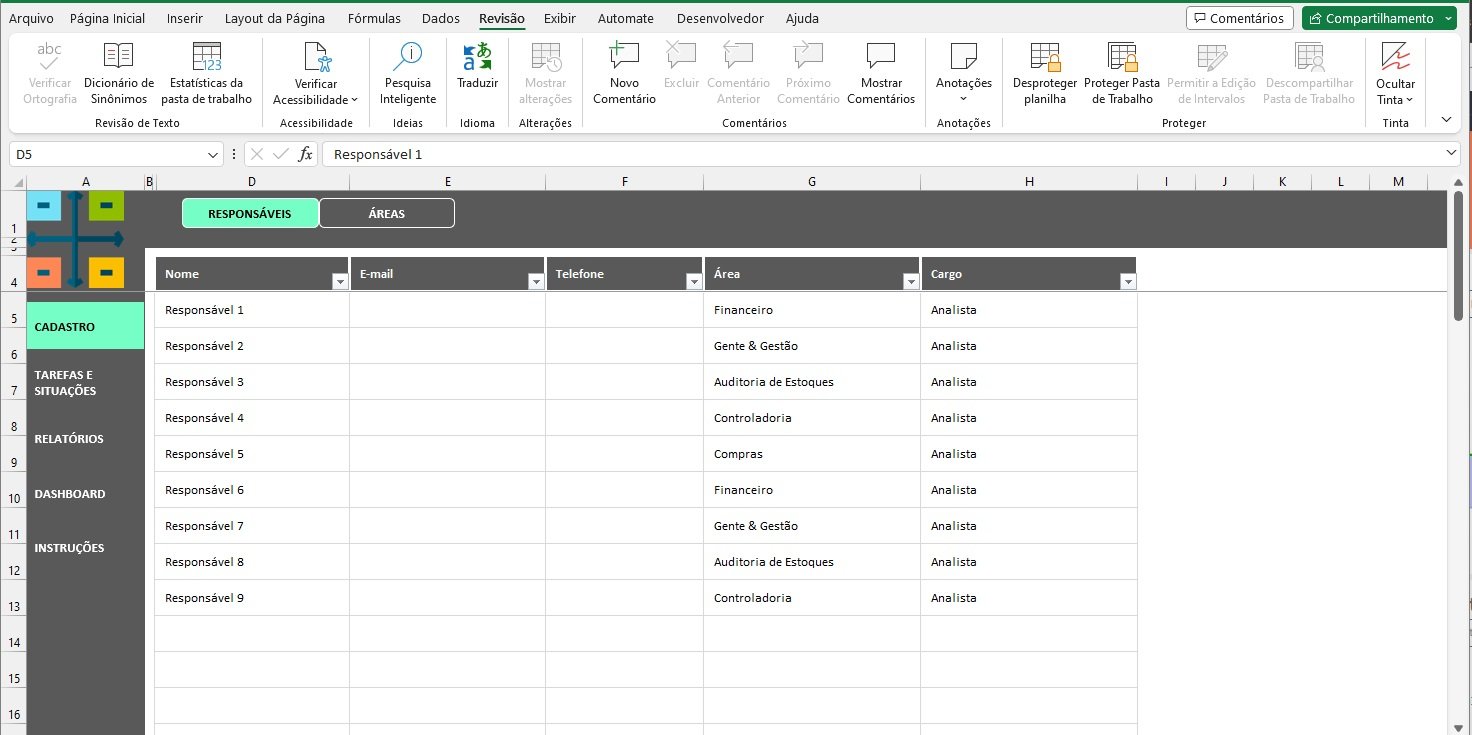Switch to the Fórmulas ribbon tab
Viewport: 1472px width, 735px height.
click(x=374, y=18)
